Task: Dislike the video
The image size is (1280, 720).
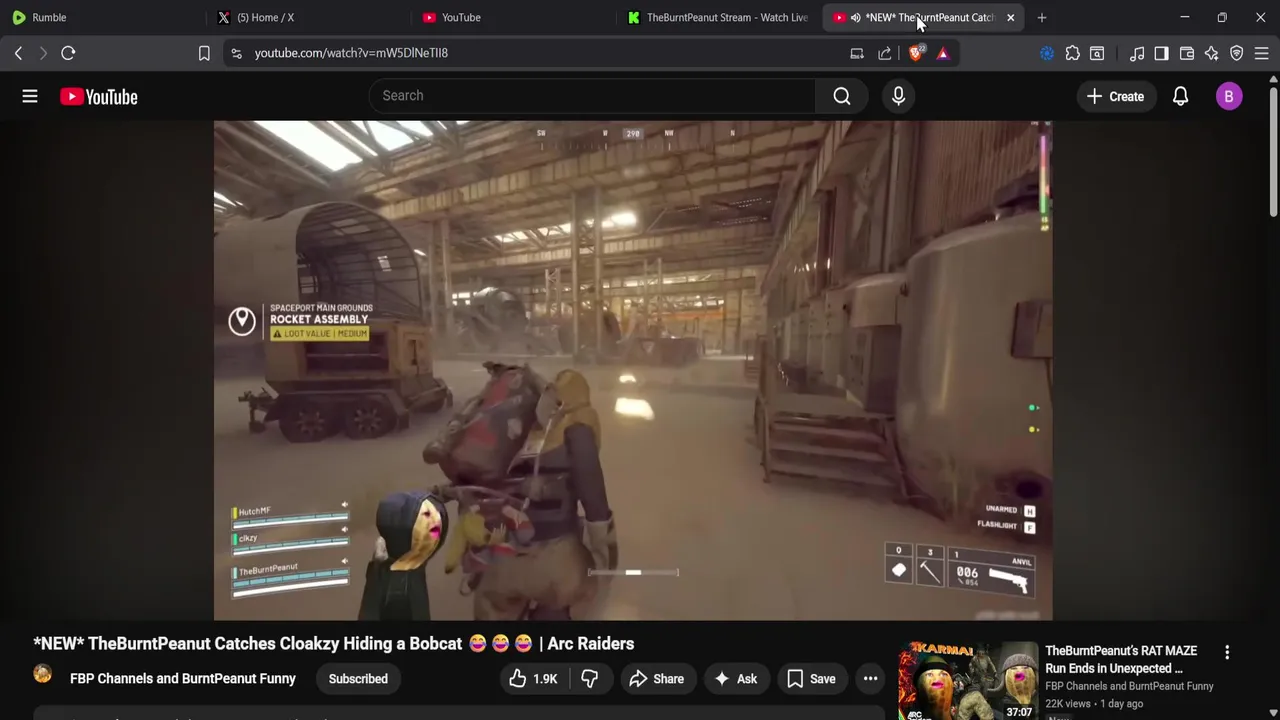Action: click(590, 679)
